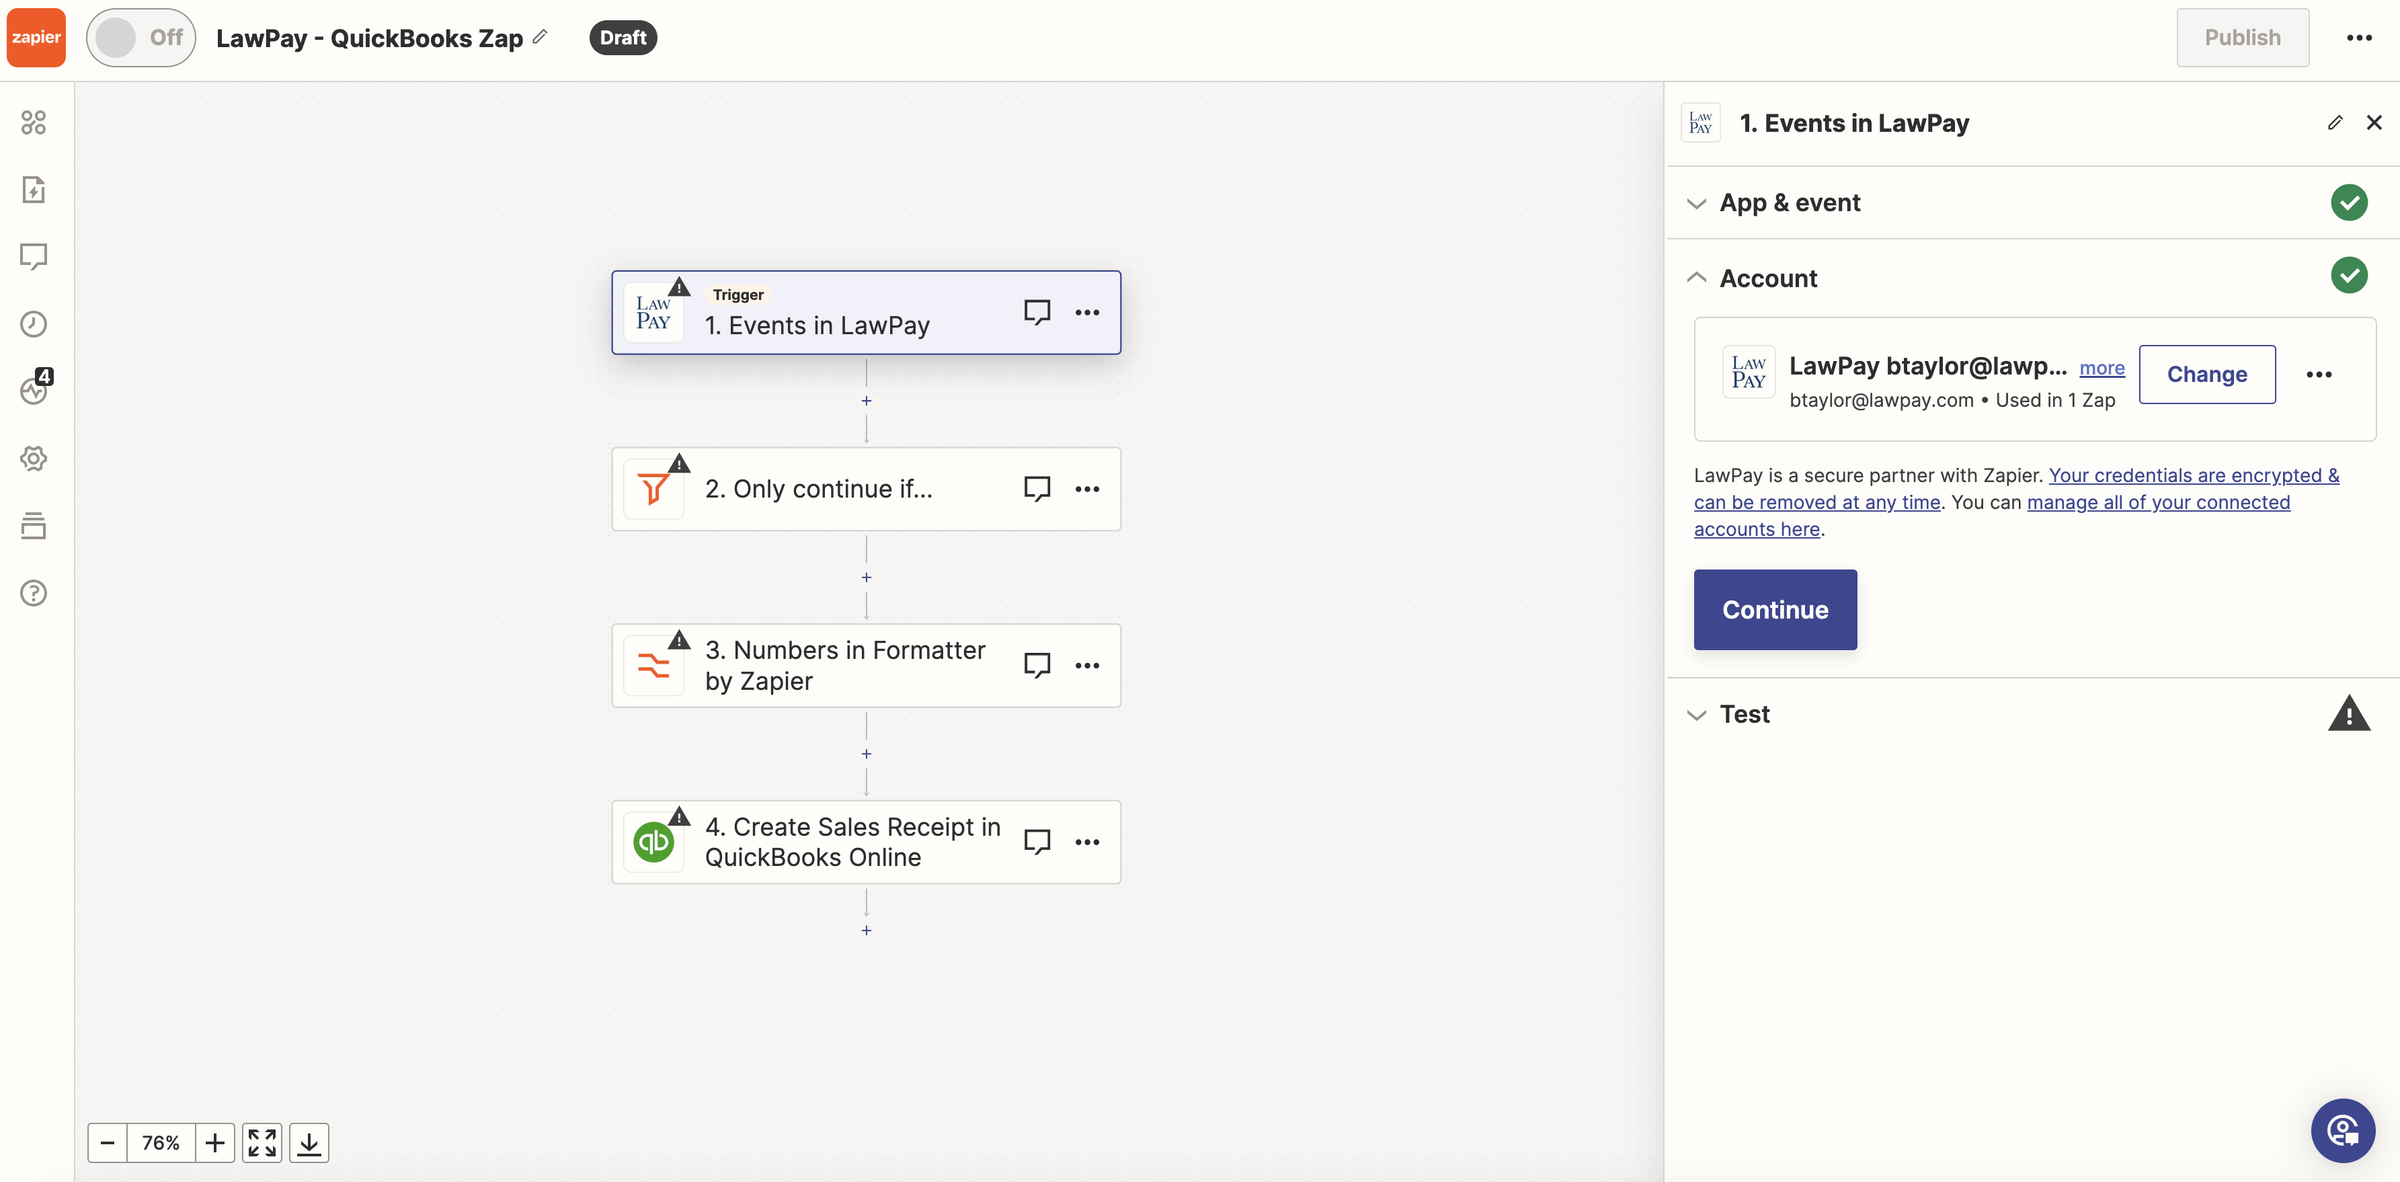This screenshot has height=1182, width=2400.
Task: Open the LawPay account options ellipsis
Action: coord(2319,374)
